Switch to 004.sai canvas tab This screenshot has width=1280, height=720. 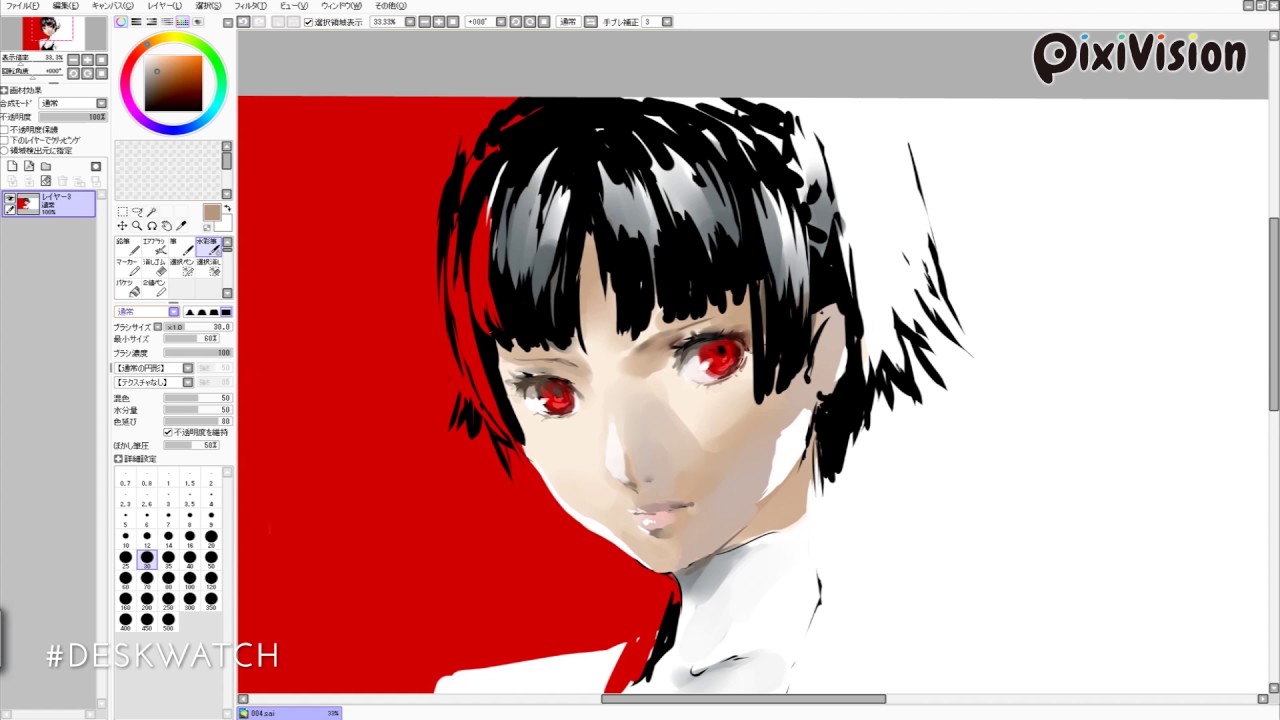coord(290,713)
